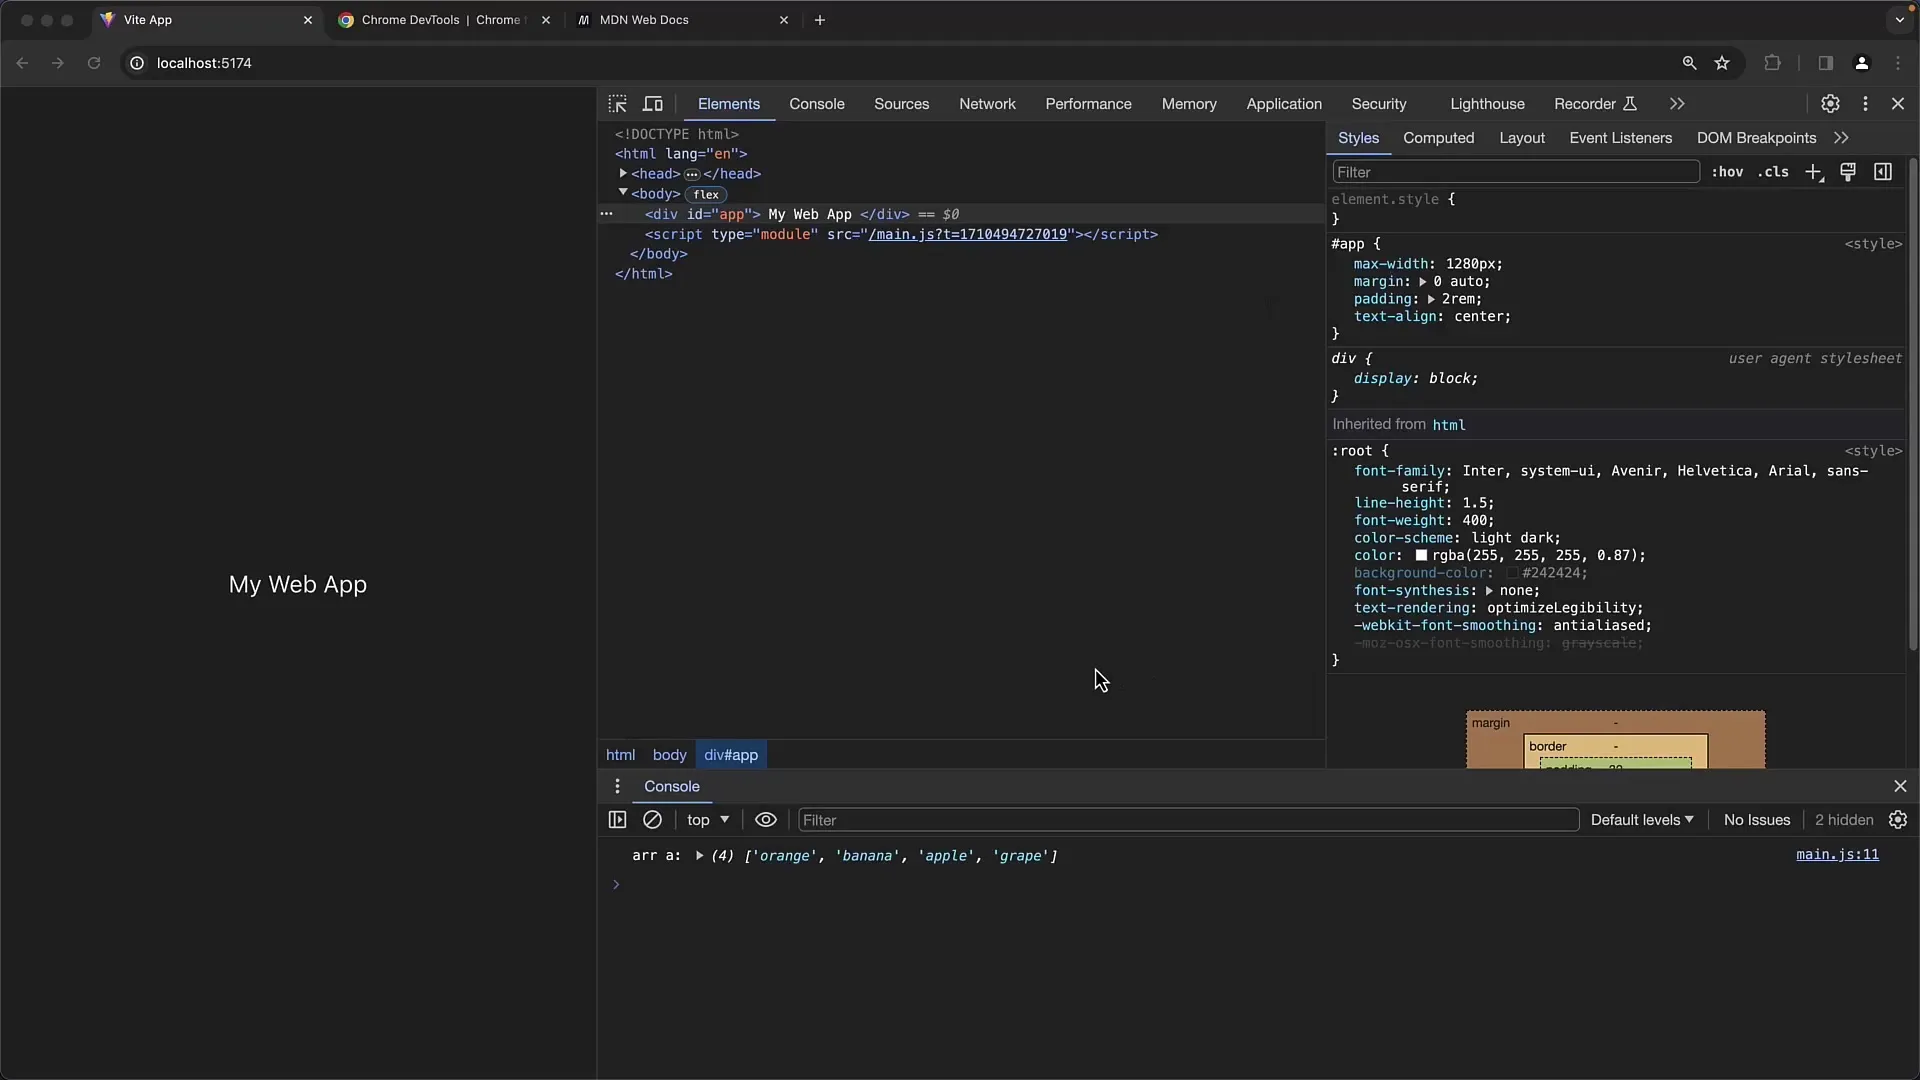1920x1080 pixels.
Task: Close the console drawer
Action: pyautogui.click(x=1900, y=786)
